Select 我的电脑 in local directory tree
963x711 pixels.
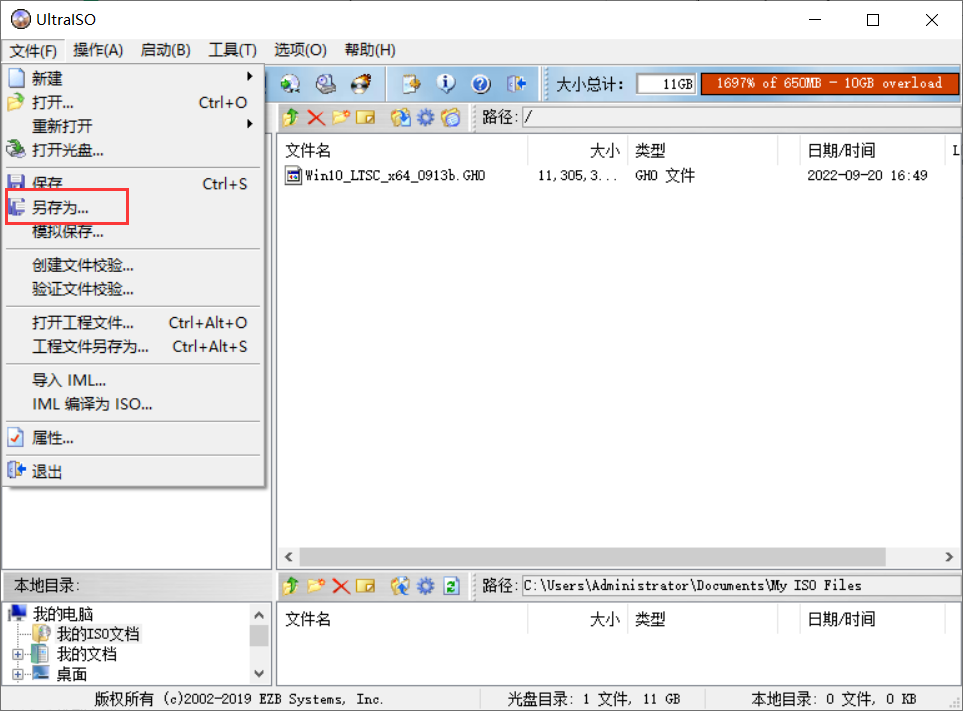(63, 614)
